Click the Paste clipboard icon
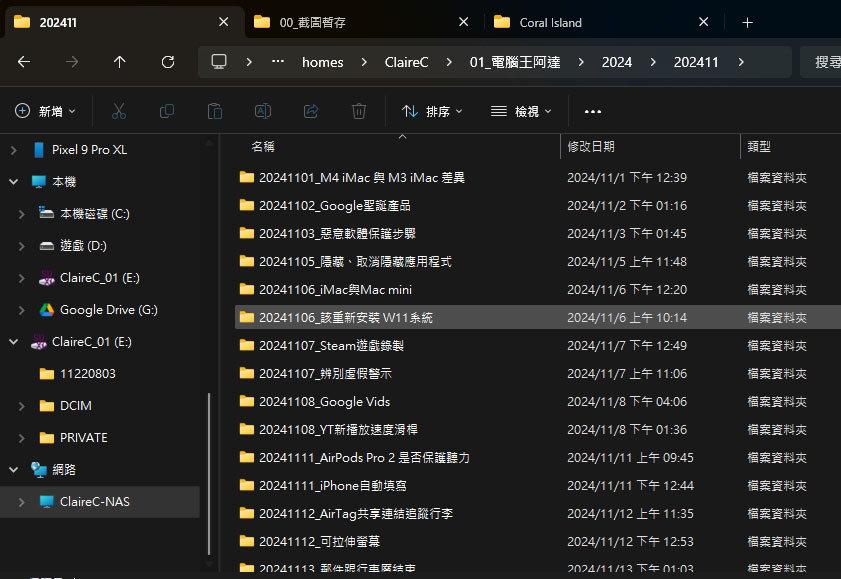The height and width of the screenshot is (579, 841). point(215,111)
